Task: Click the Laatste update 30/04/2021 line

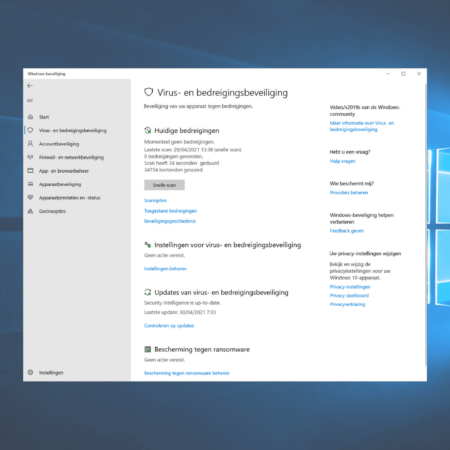Action: [180, 312]
